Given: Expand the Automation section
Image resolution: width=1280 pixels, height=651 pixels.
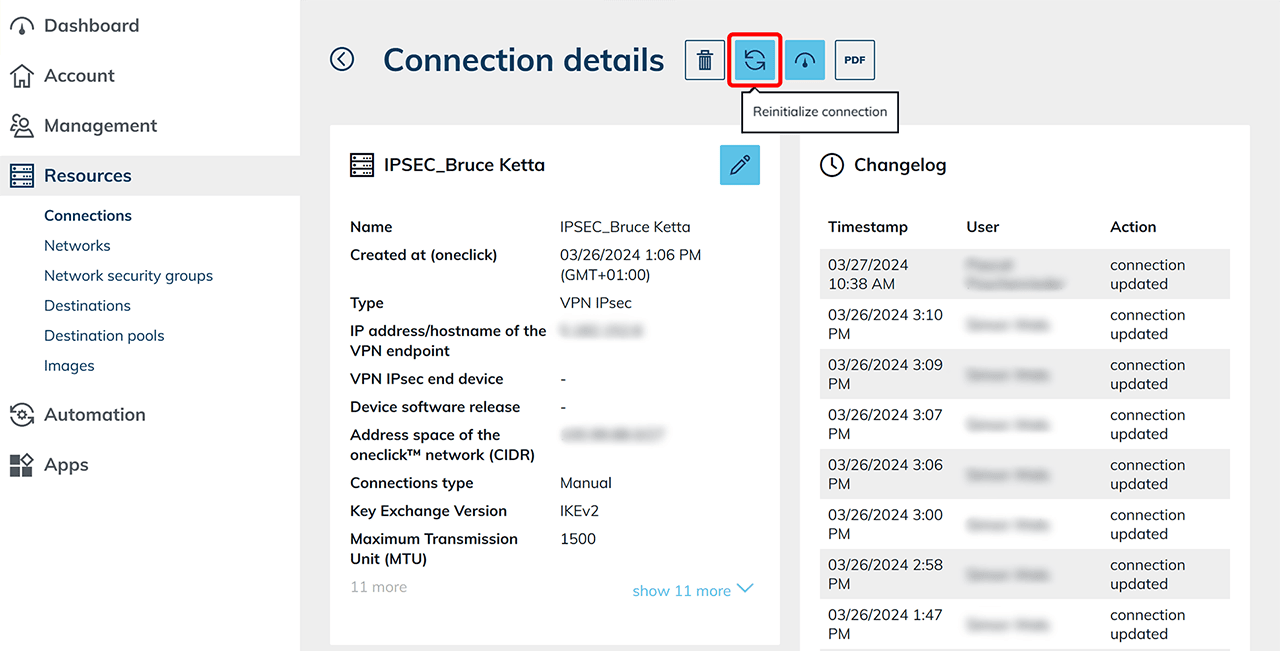Looking at the screenshot, I should (94, 415).
